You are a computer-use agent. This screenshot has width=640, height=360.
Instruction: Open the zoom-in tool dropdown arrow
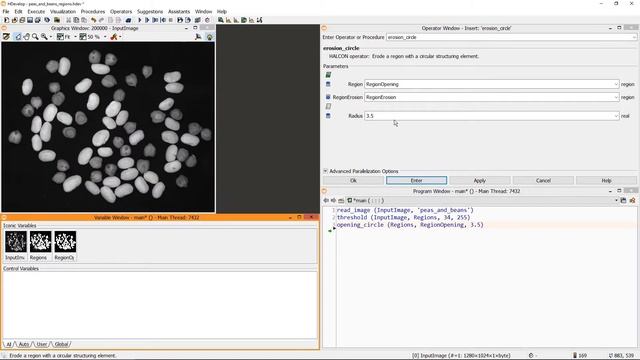pyautogui.click(x=51, y=37)
